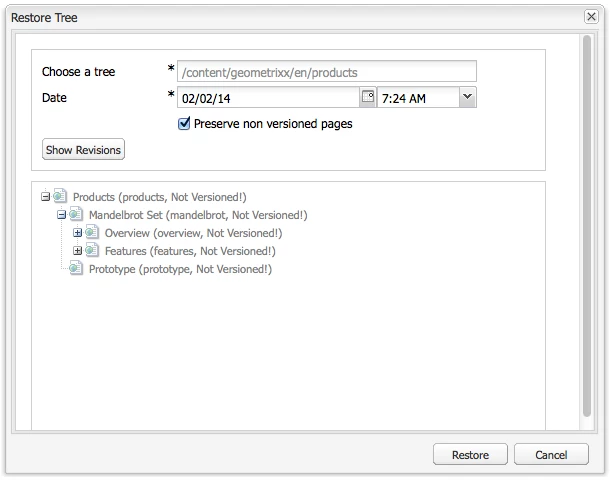This screenshot has height=483, width=610.
Task: Toggle Preserve non versioned pages checkbox
Action: pyautogui.click(x=184, y=124)
